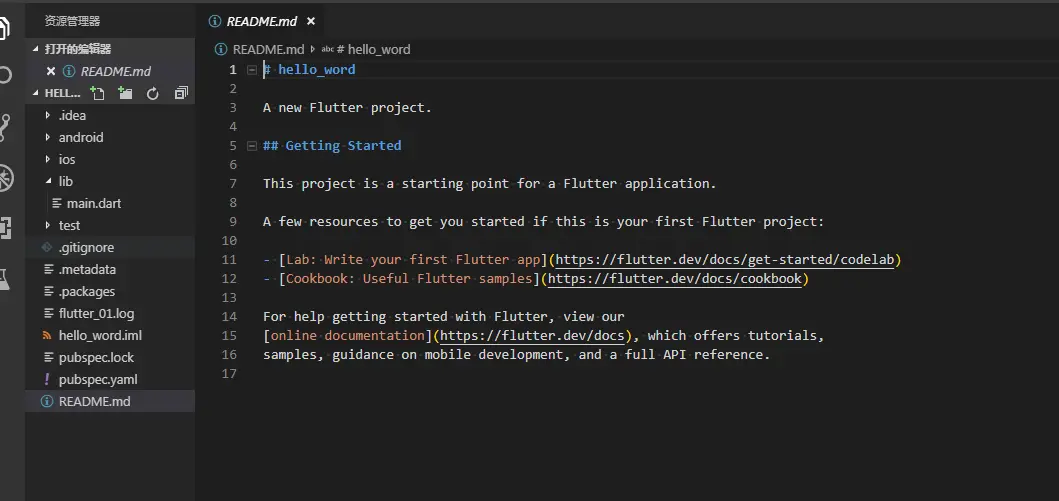Collapse all folders in explorer

point(181,93)
